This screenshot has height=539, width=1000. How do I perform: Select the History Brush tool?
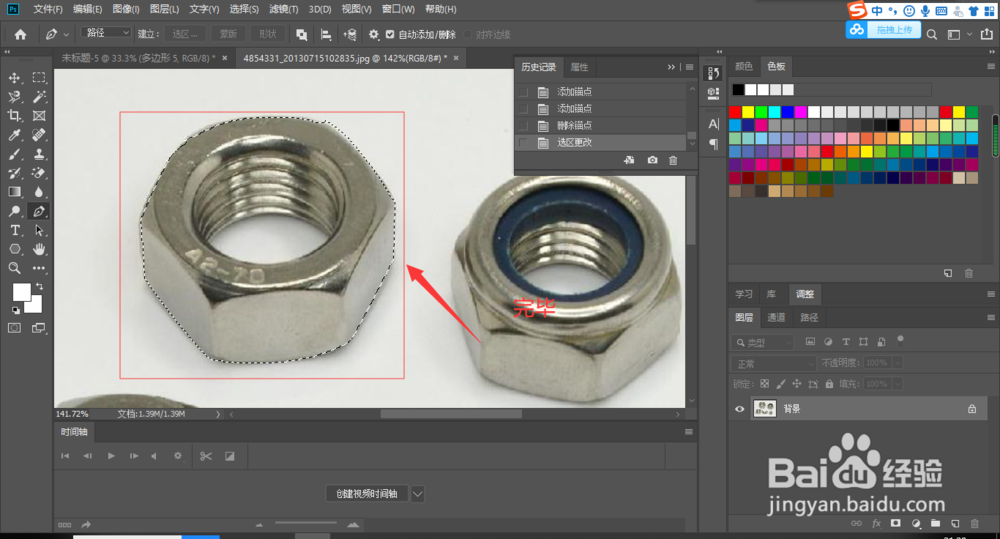click(x=14, y=173)
